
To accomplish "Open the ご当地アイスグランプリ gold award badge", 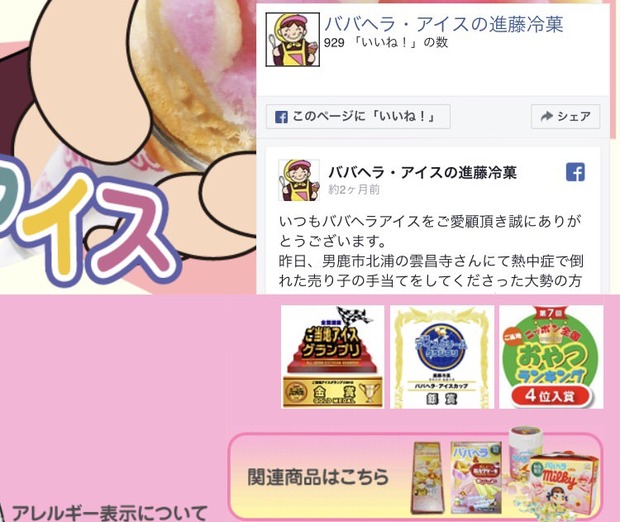I will pos(333,357).
